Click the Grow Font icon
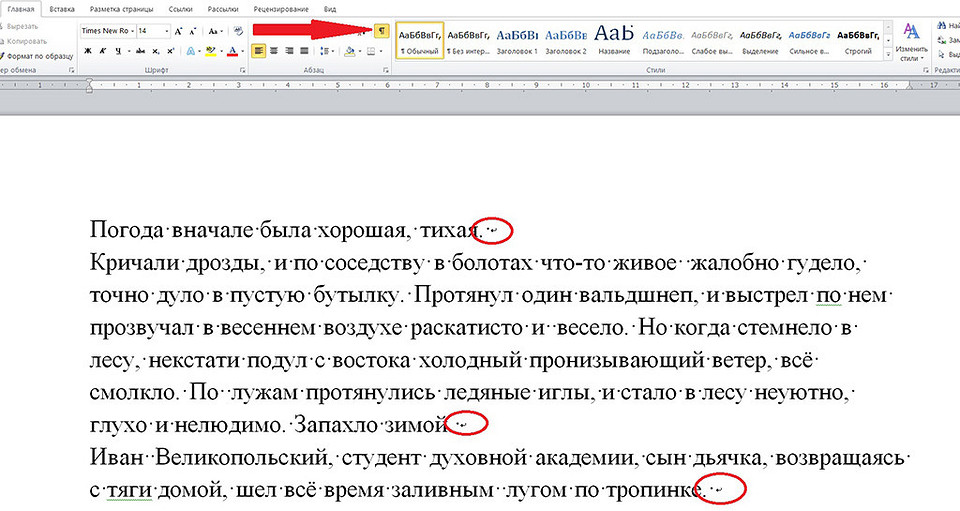This screenshot has width=960, height=511. (178, 31)
